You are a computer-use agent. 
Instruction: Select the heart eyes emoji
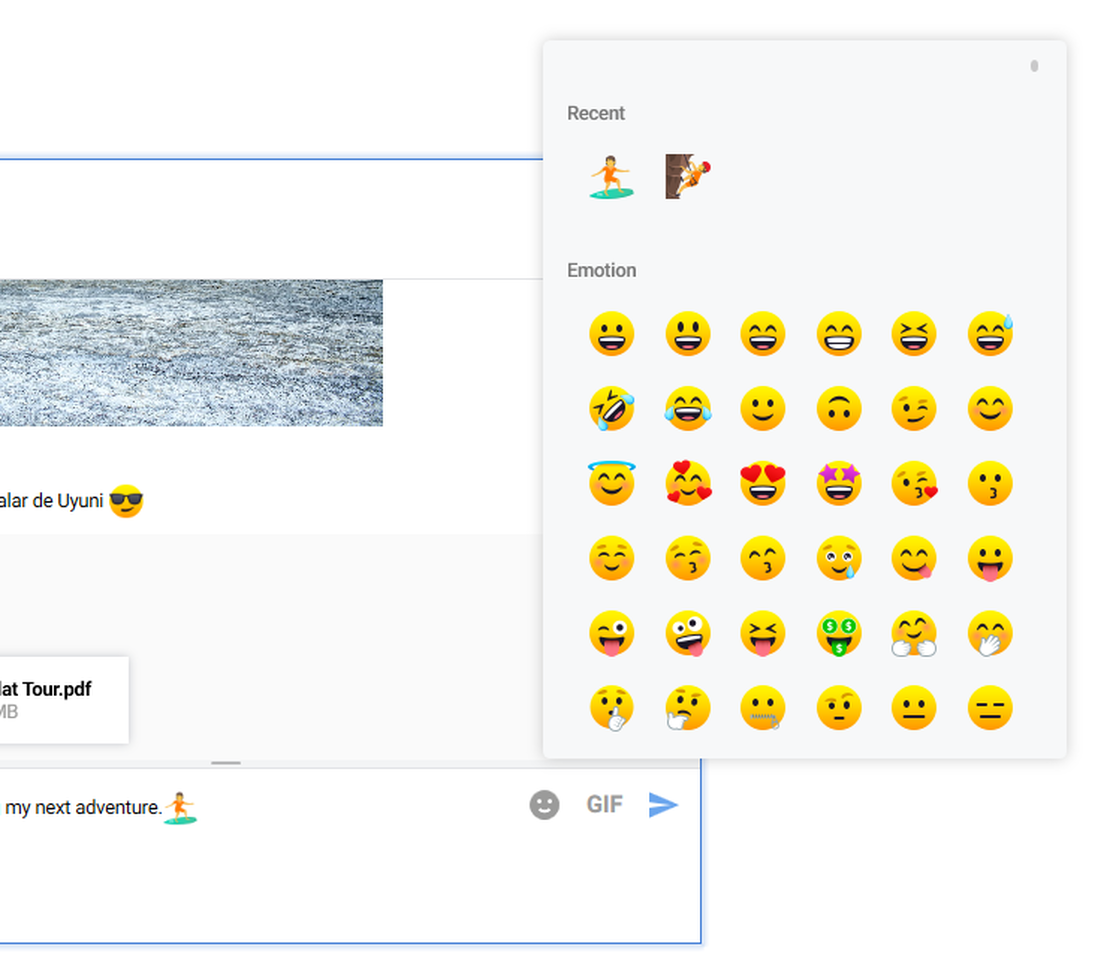pos(763,483)
